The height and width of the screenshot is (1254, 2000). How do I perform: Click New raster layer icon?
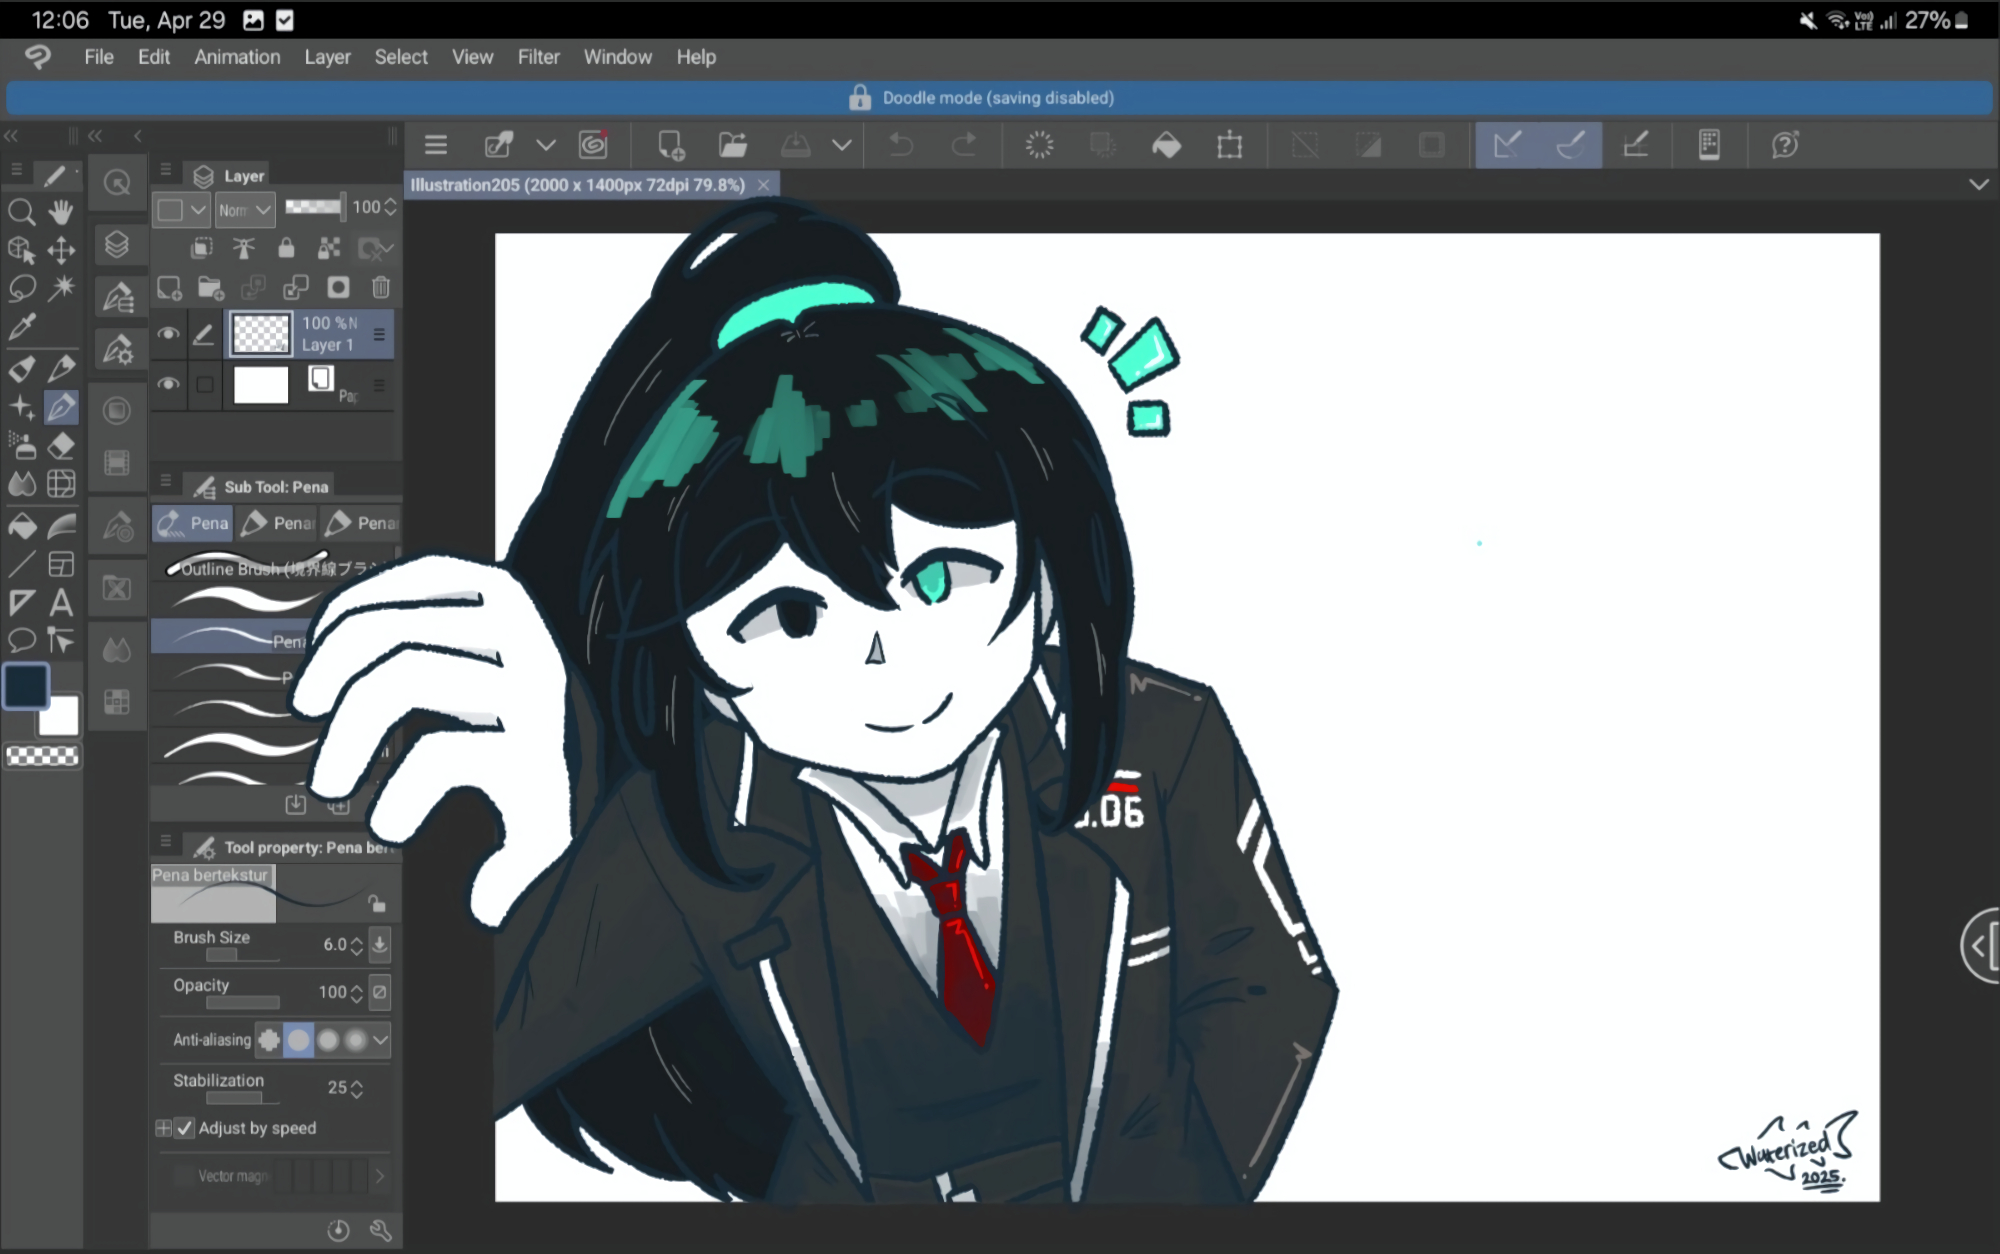[169, 288]
